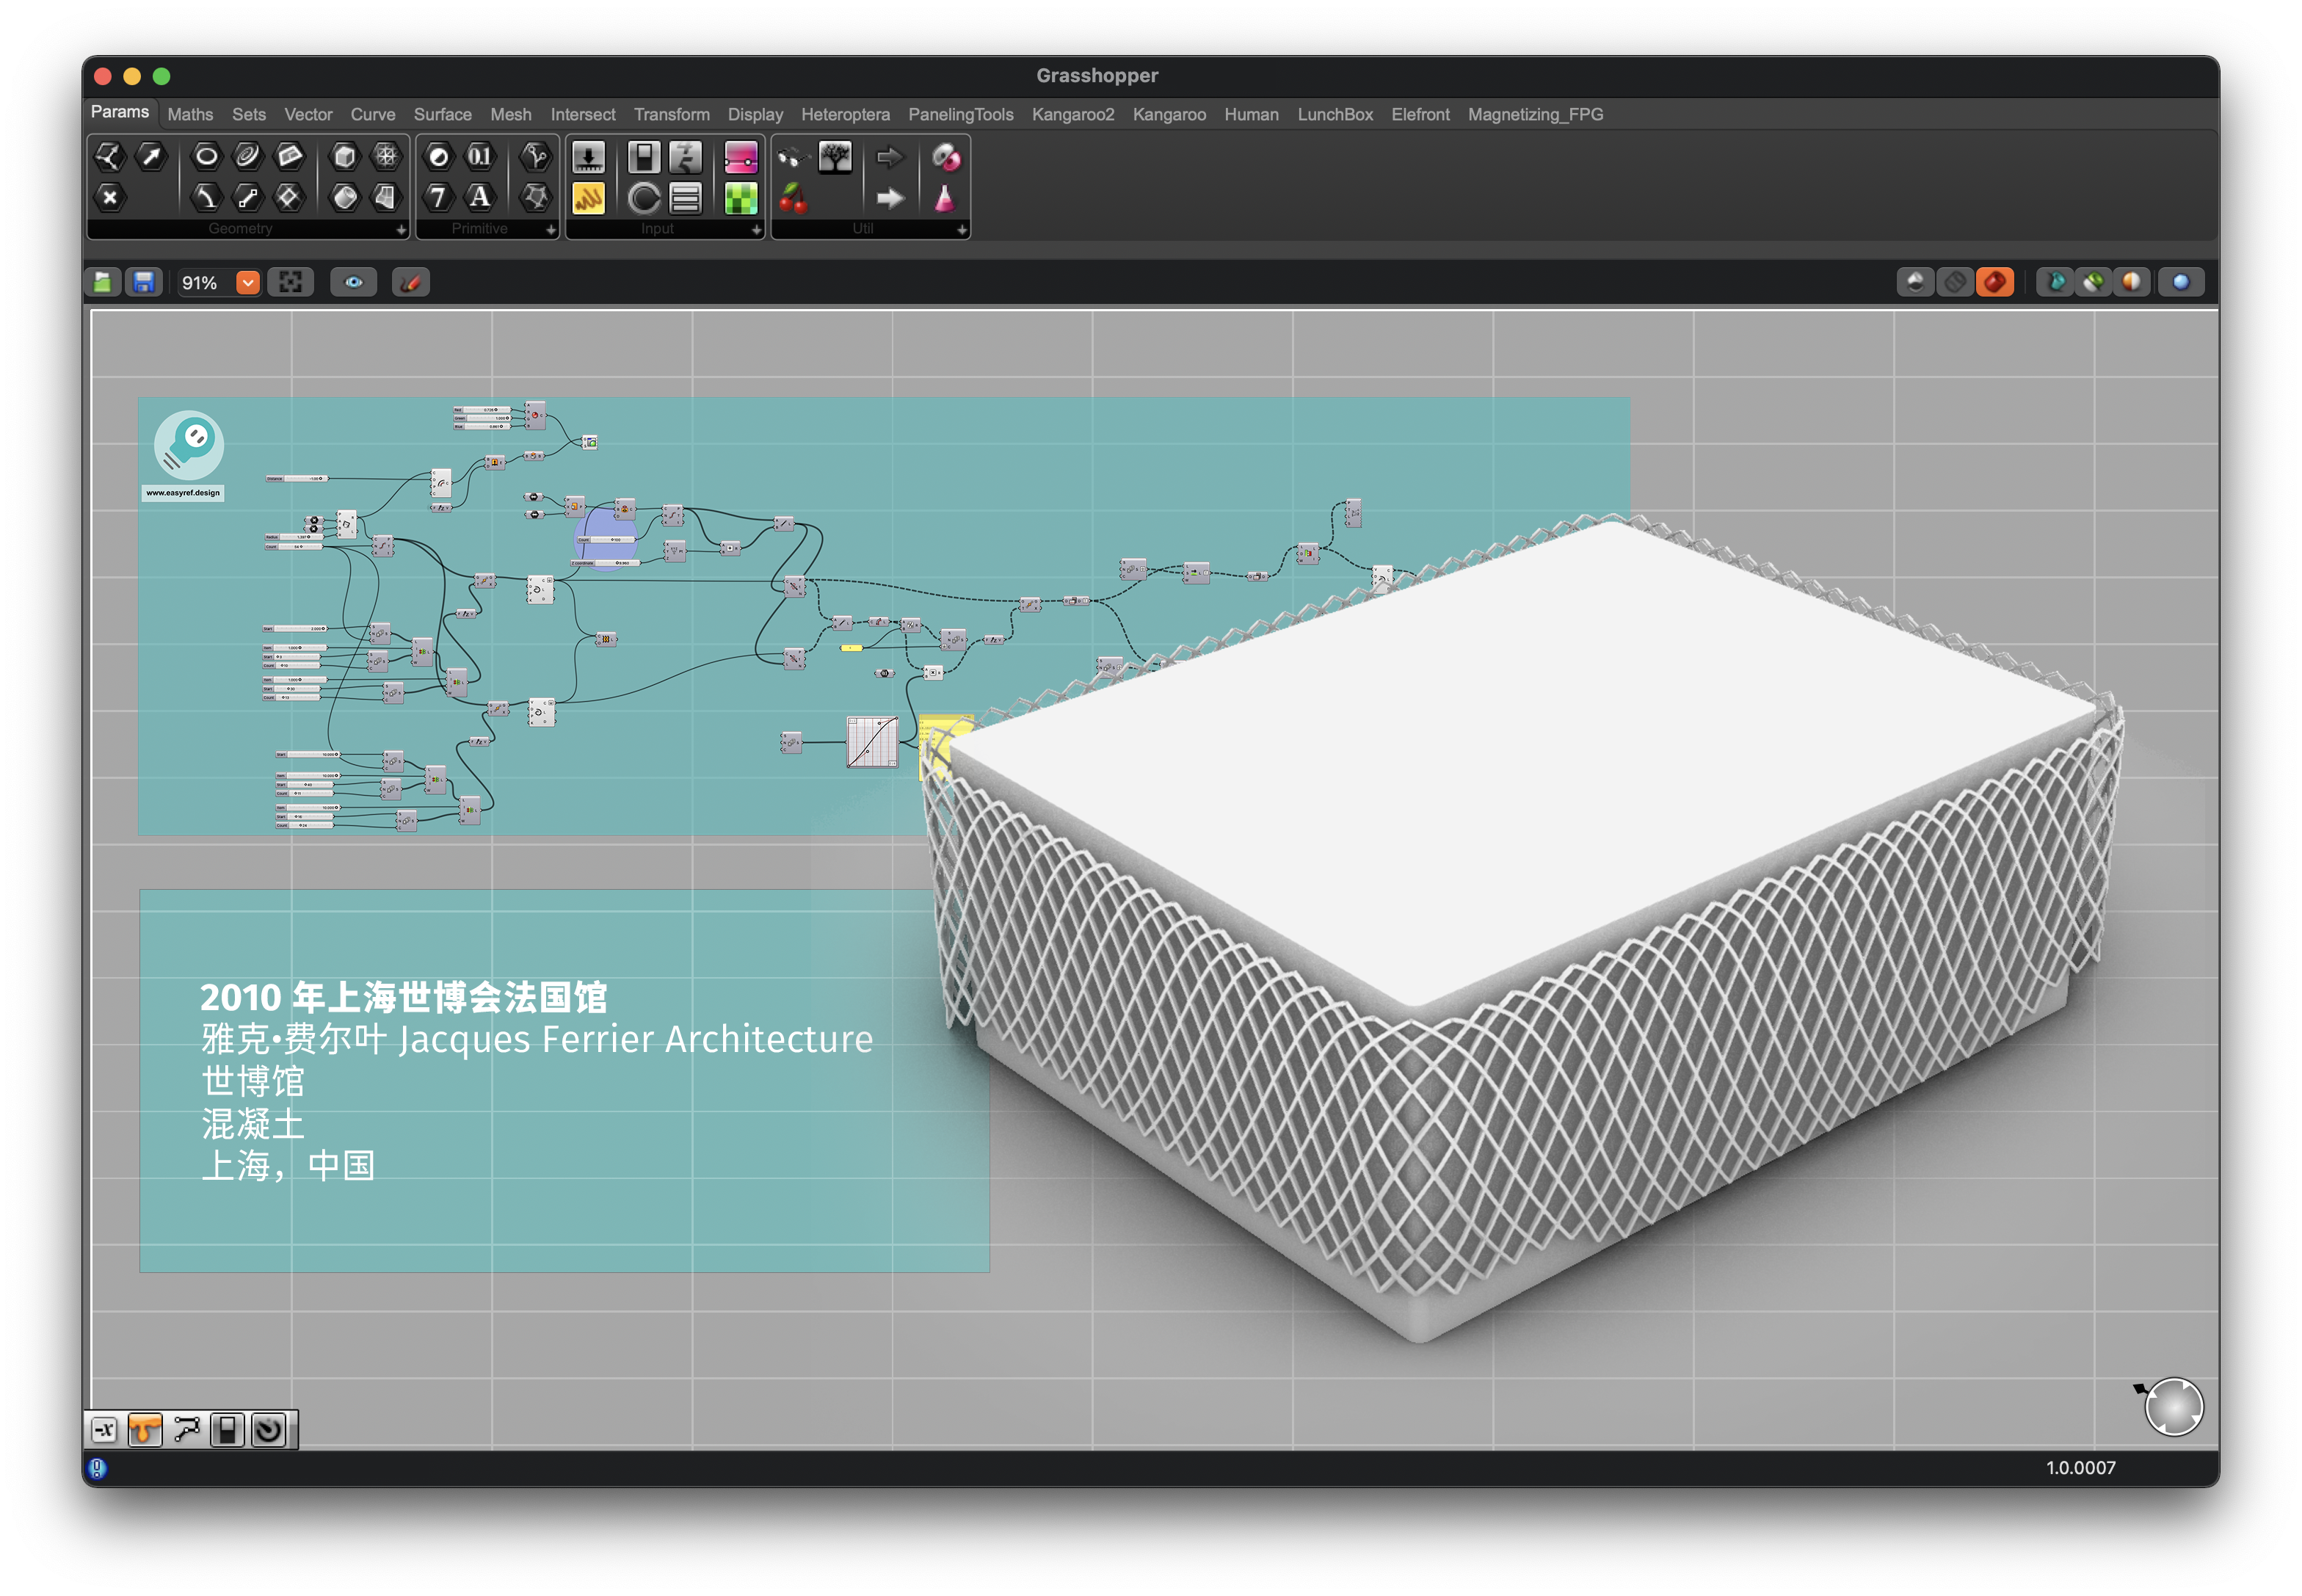Open the sketch pencil tool
The width and height of the screenshot is (2302, 1596).
[410, 283]
